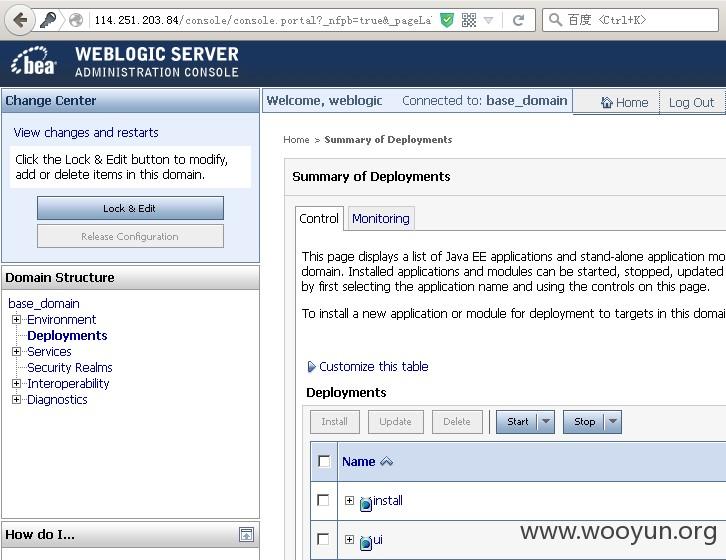Viewport: 726px width, 560px height.
Task: Click the How do I... panel title
Action: click(x=40, y=535)
